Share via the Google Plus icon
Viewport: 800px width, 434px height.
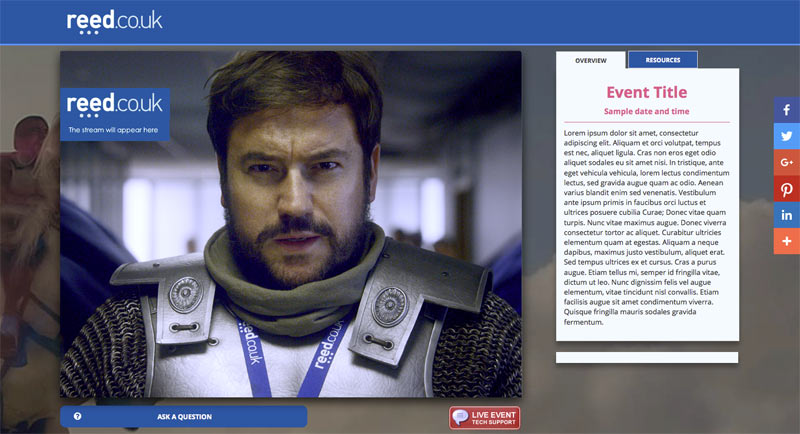click(787, 162)
